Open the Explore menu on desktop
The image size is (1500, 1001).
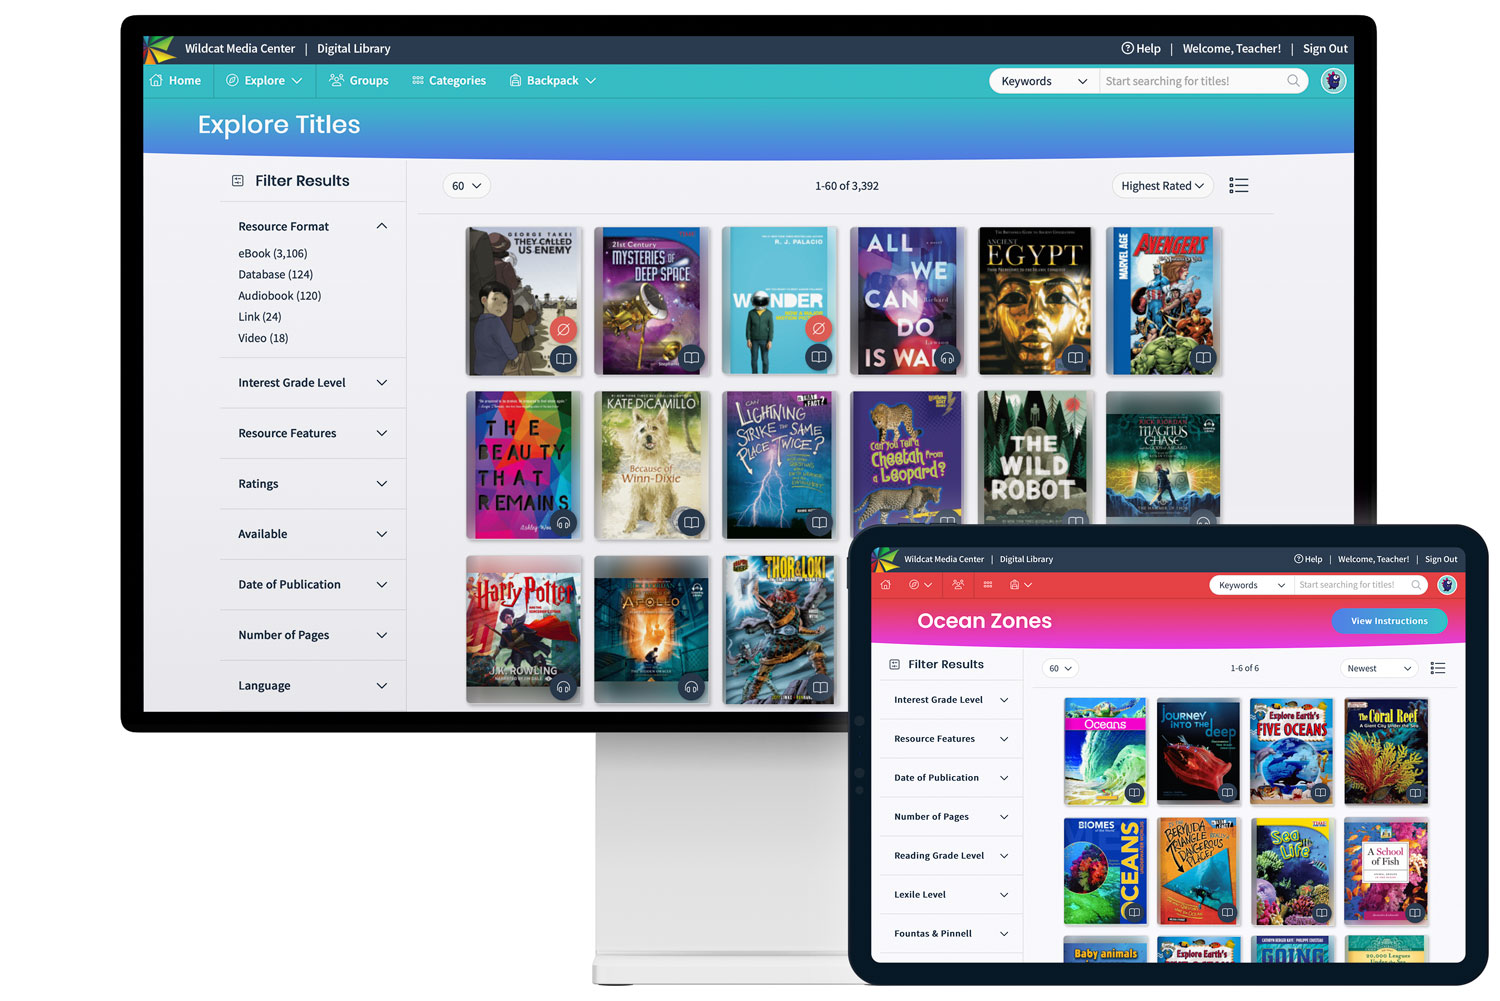pos(264,80)
